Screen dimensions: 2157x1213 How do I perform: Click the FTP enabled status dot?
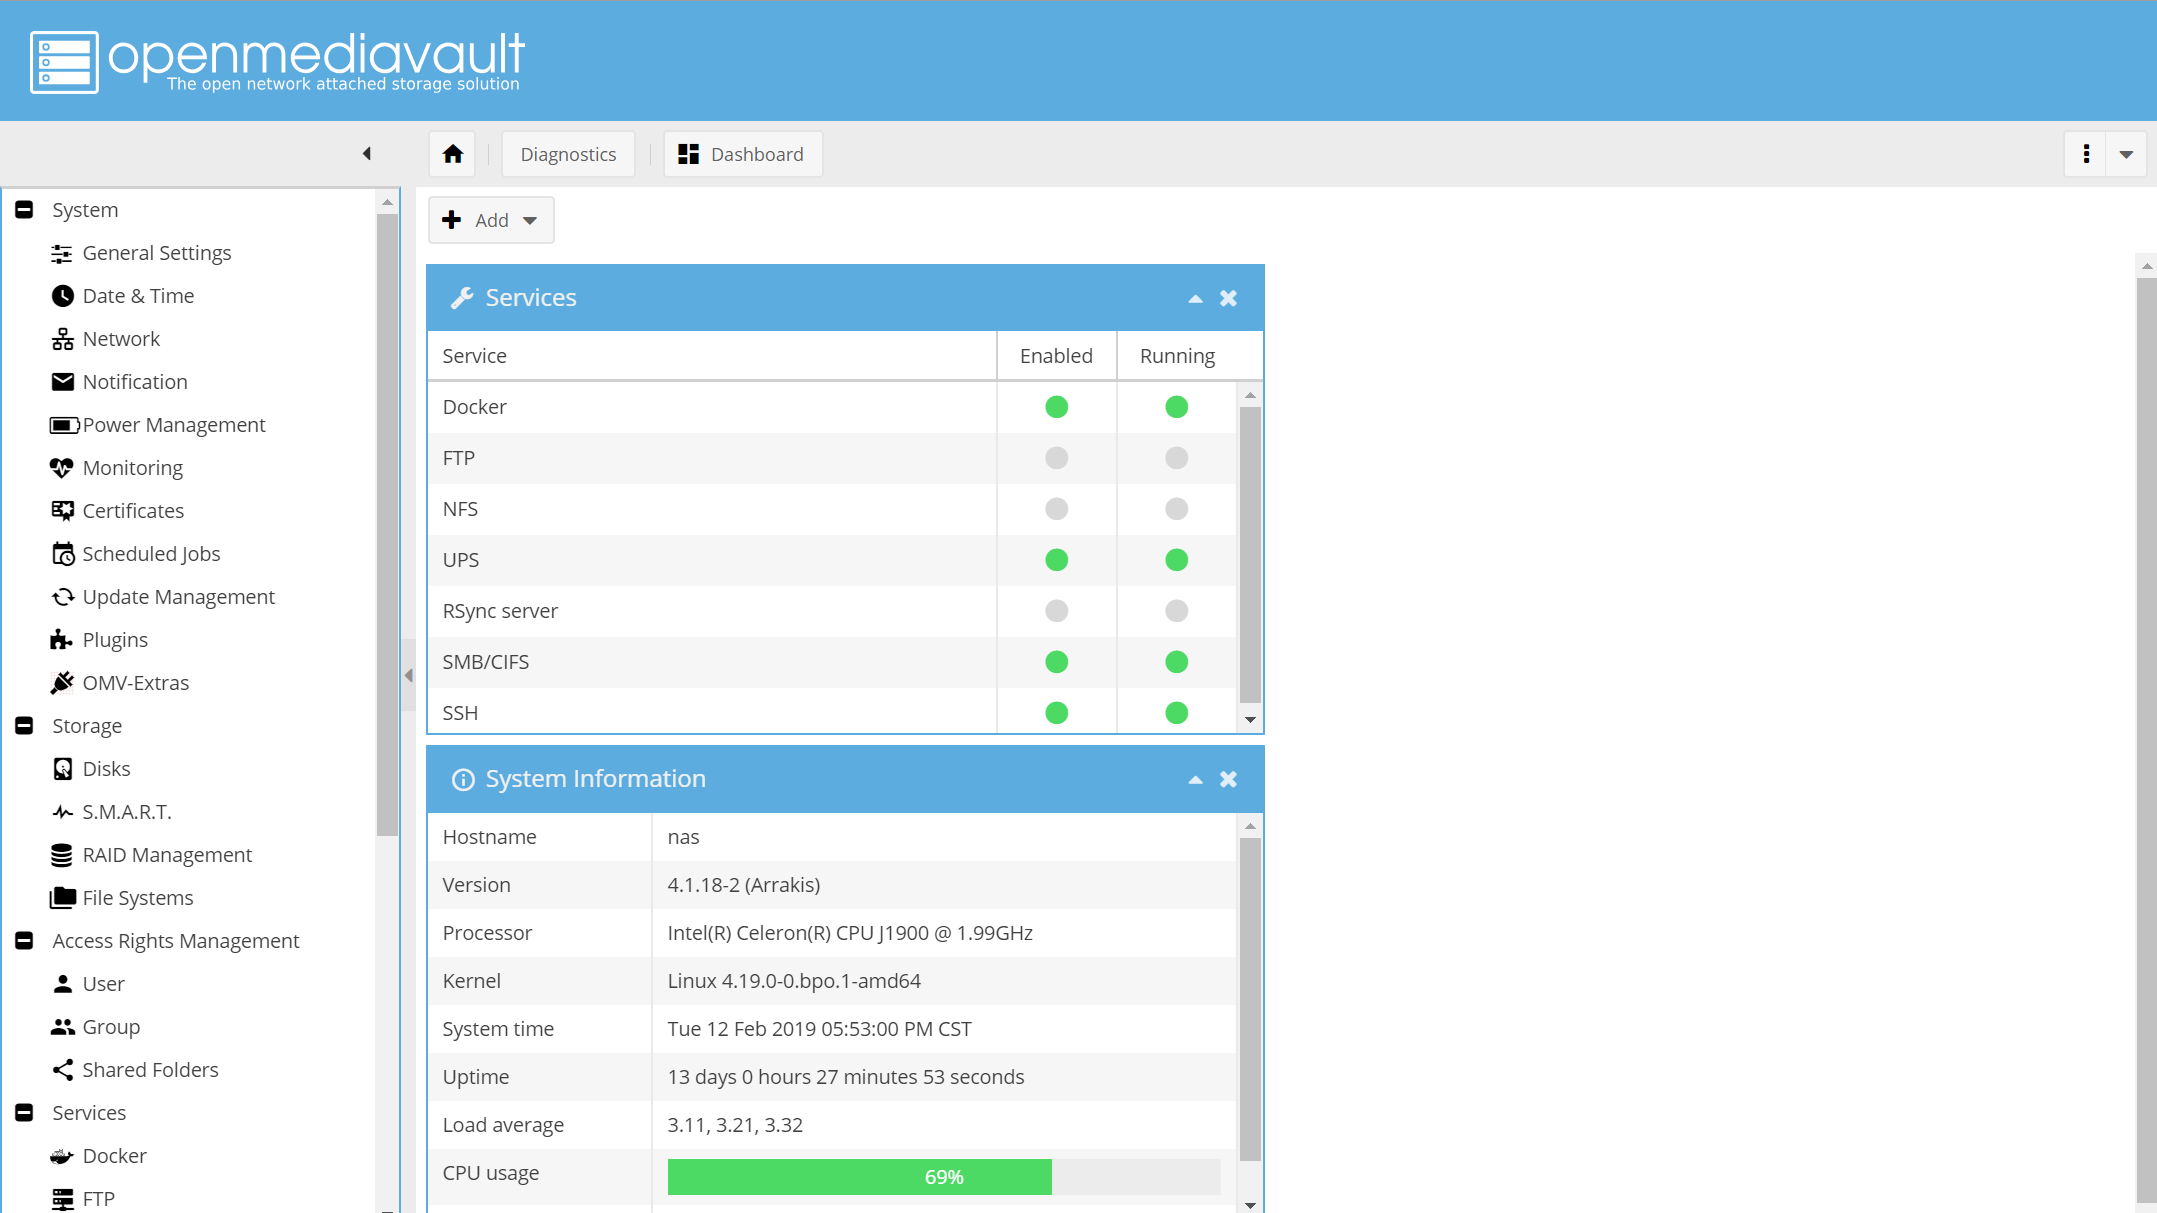coord(1056,458)
